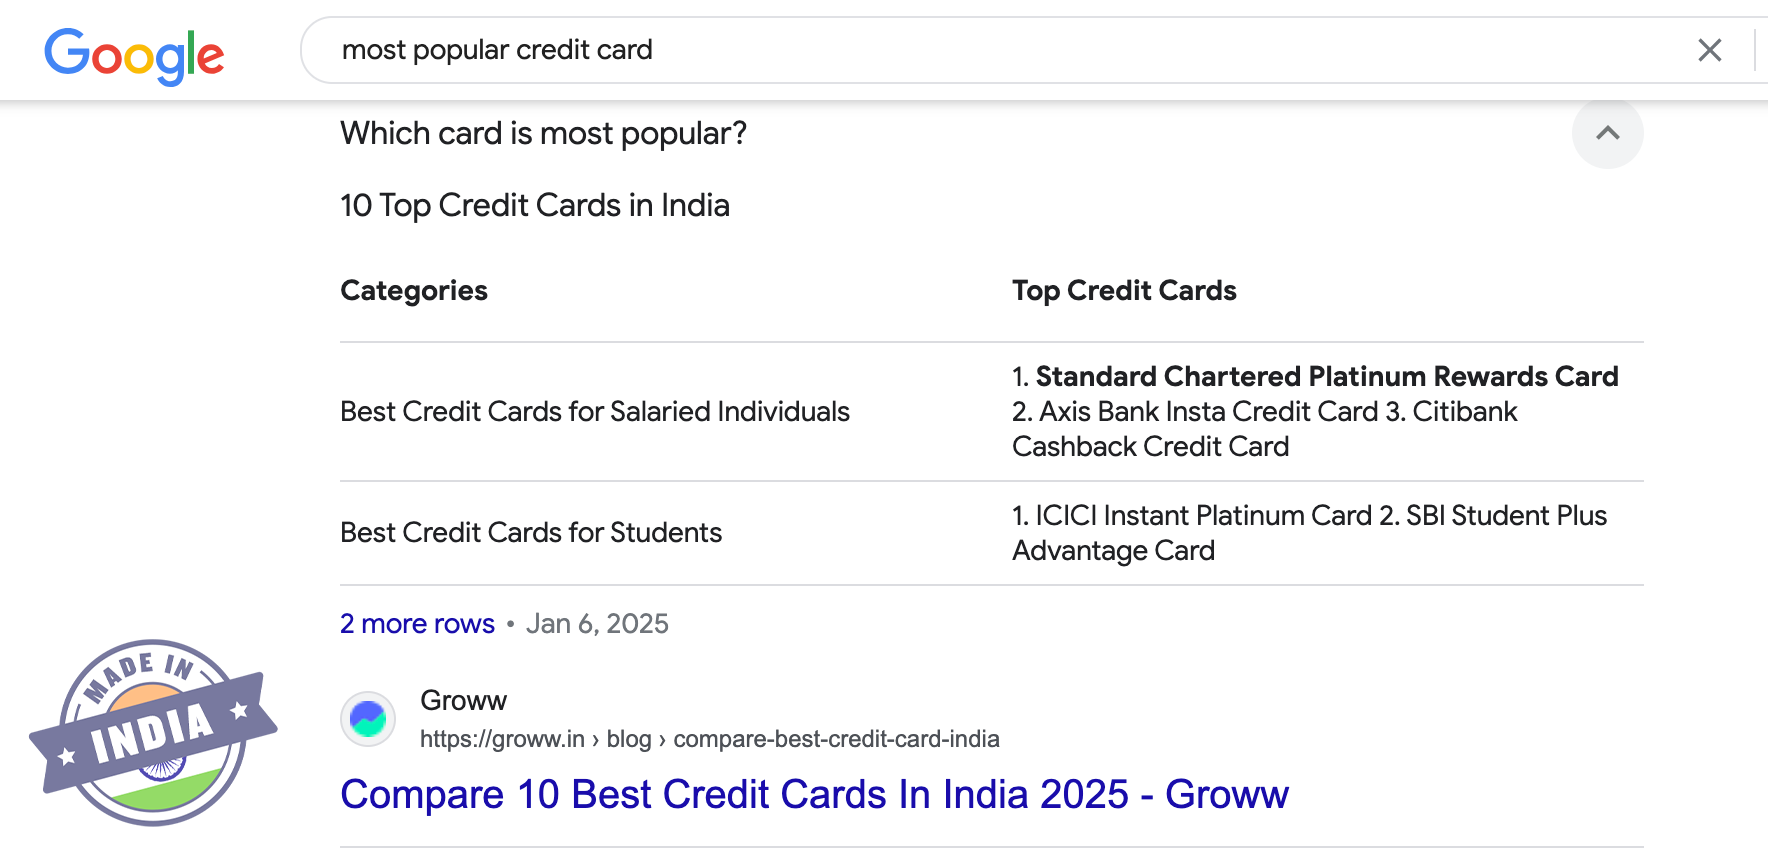Click the Made in India badge
Image resolution: width=1768 pixels, height=860 pixels.
[153, 733]
